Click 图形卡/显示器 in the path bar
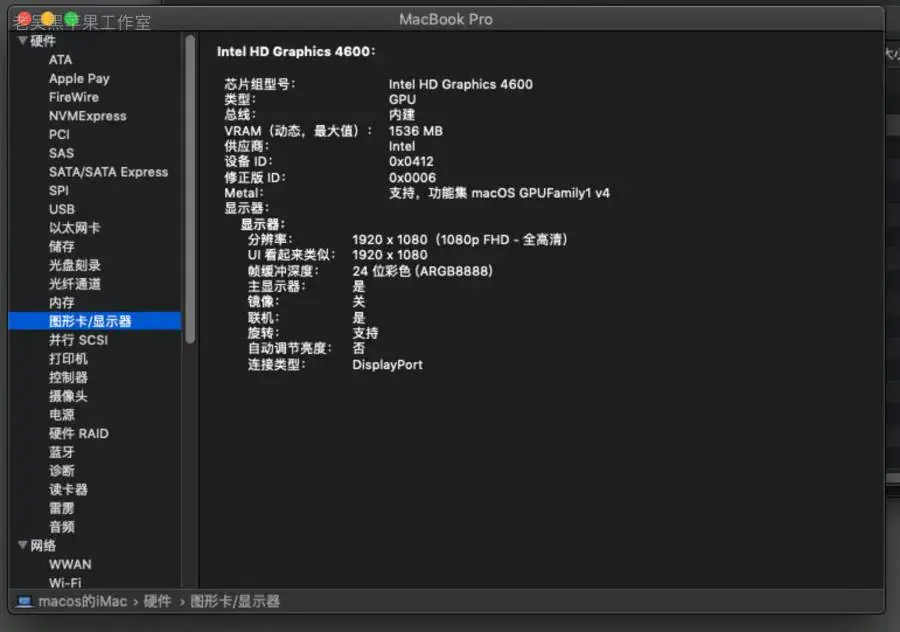Image resolution: width=900 pixels, height=632 pixels. 235,602
